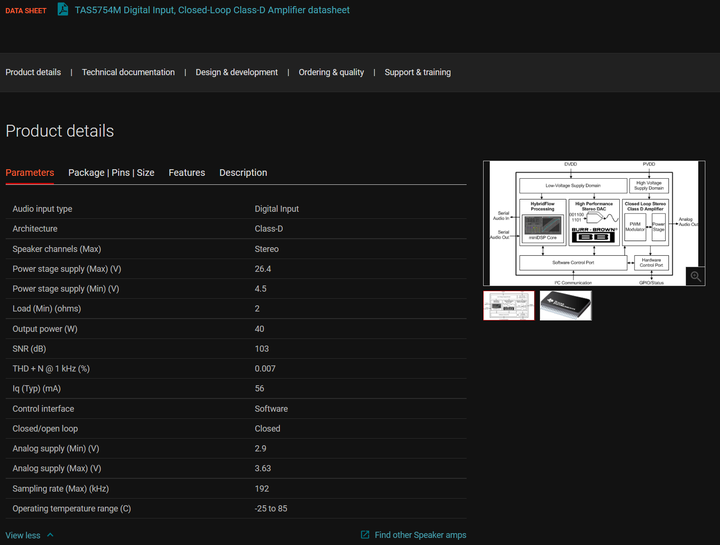Select the block diagram thumbnail
Viewport: 720px width, 545px height.
[509, 305]
